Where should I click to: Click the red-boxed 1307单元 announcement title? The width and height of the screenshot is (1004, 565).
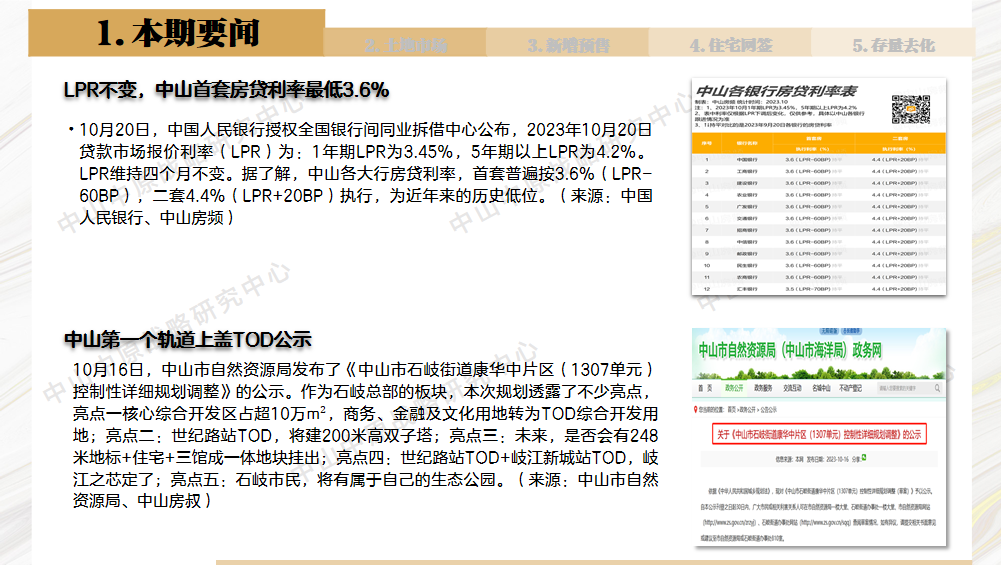[819, 435]
